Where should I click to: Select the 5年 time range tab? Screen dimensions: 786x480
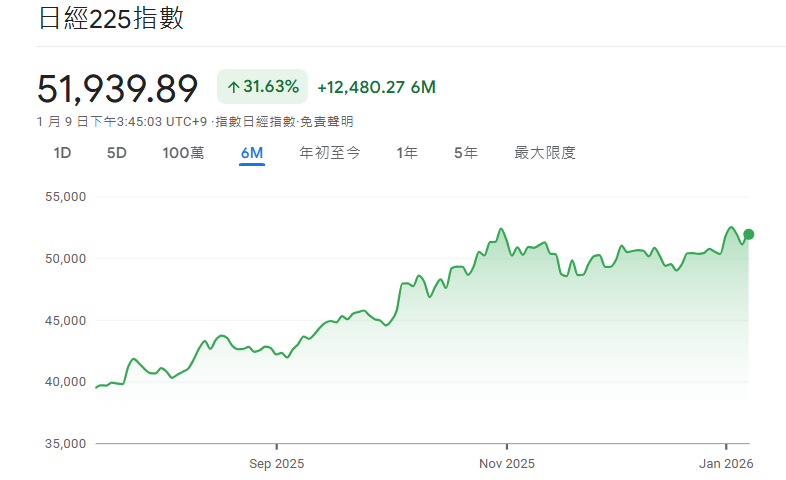pos(466,153)
